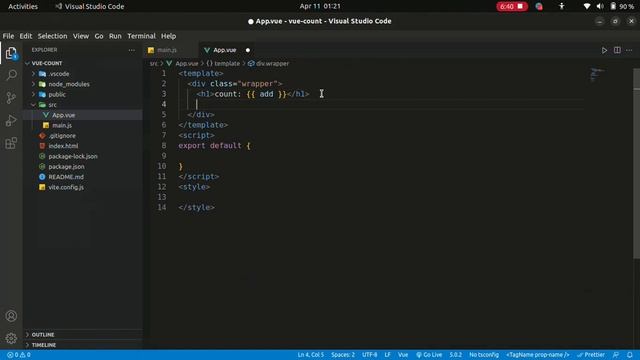Open README.md in the file tree
This screenshot has height=360, width=640.
[x=66, y=177]
